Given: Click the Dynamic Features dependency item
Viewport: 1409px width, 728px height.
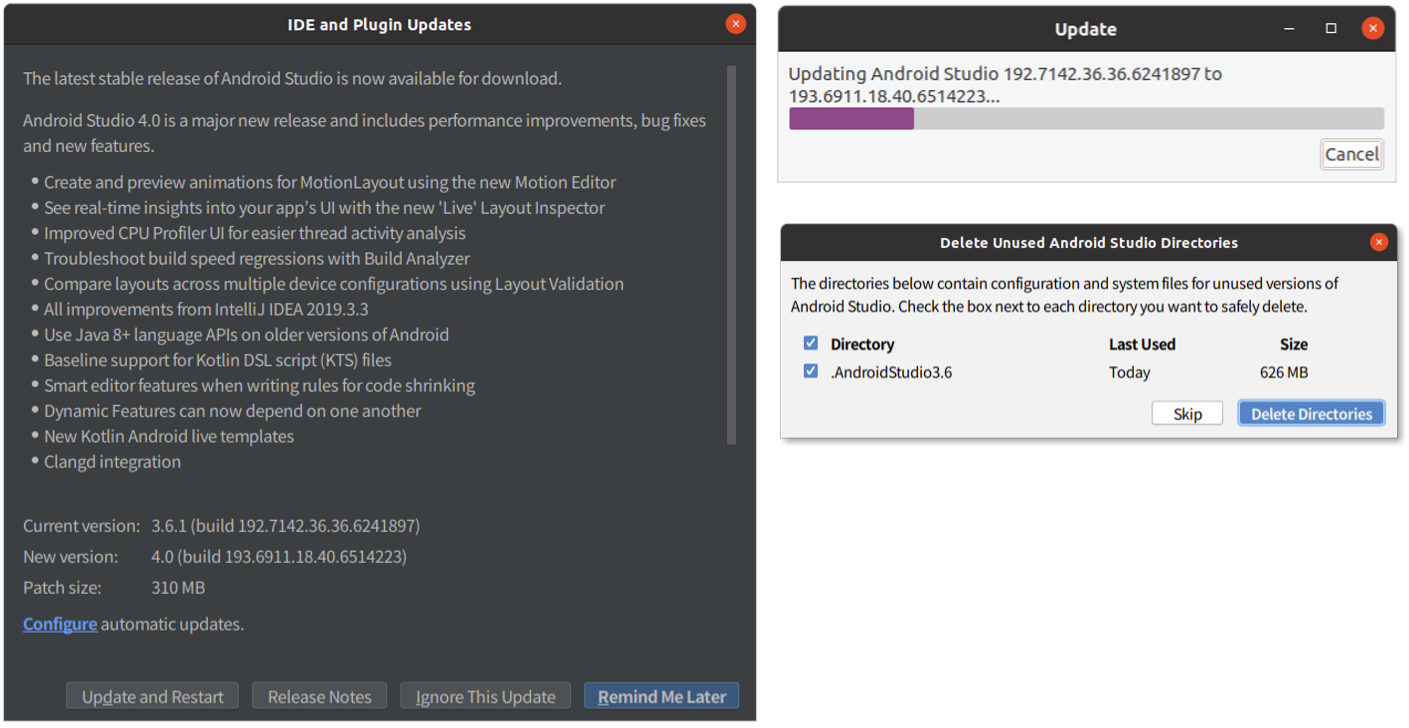Looking at the screenshot, I should (232, 411).
